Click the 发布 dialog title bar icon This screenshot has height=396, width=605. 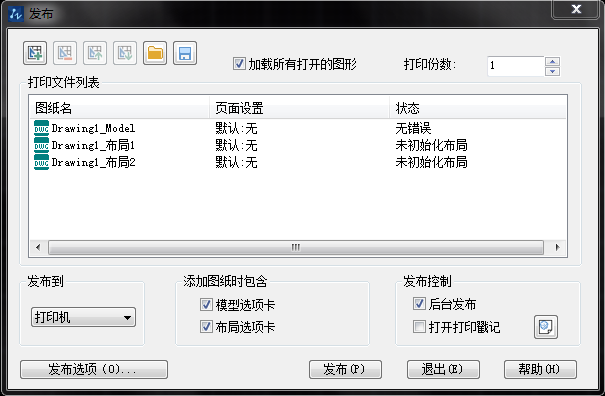[x=16, y=14]
